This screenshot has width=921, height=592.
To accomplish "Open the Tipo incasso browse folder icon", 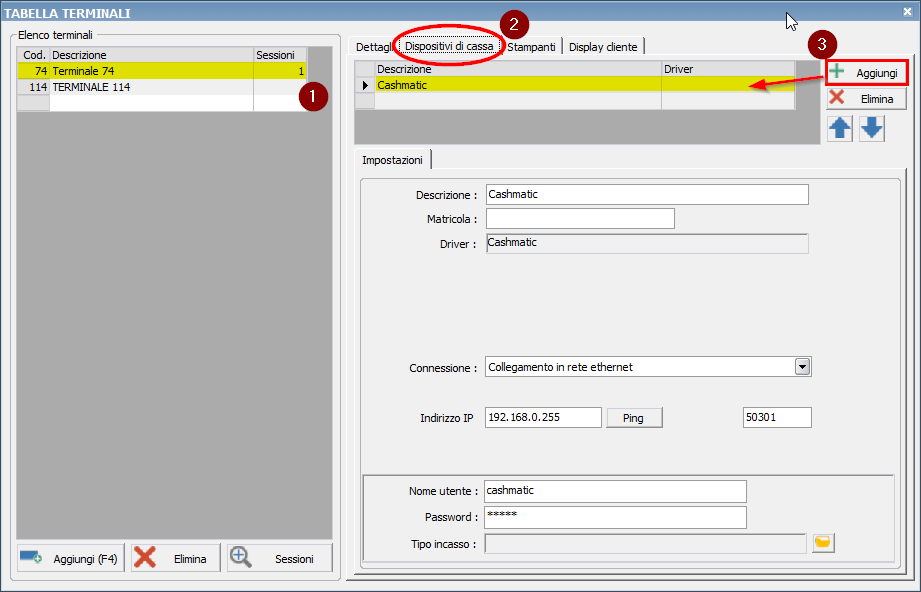I will click(x=824, y=543).
